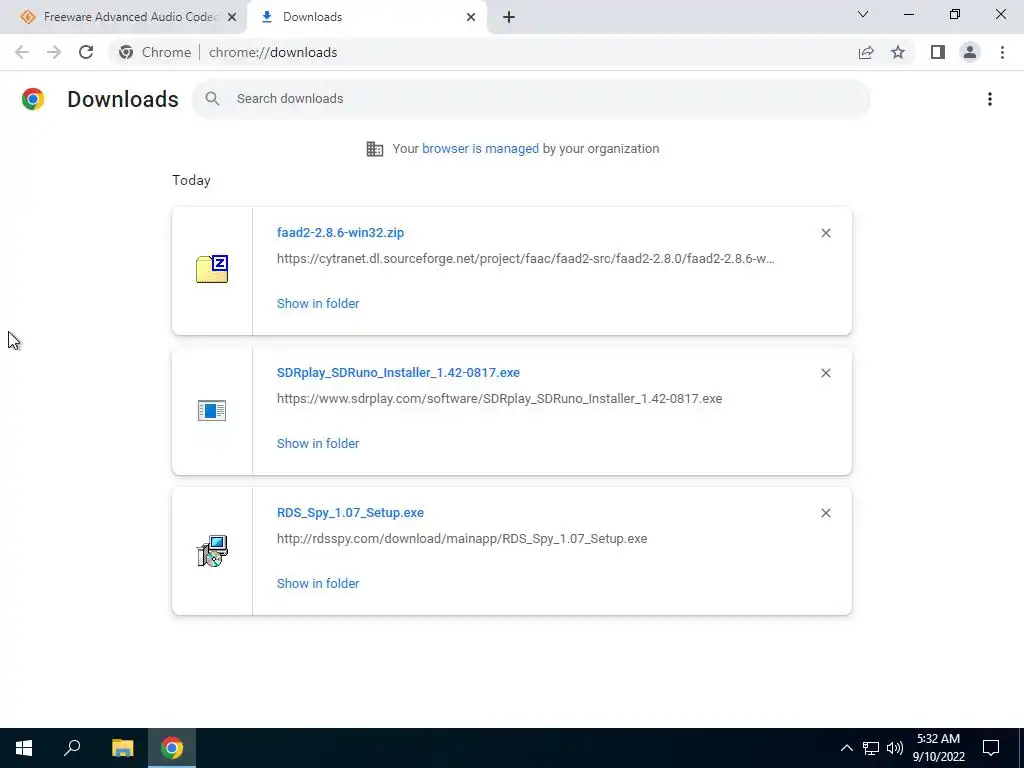The width and height of the screenshot is (1024, 768).
Task: Show RDS Spy setup in folder
Action: pos(318,583)
